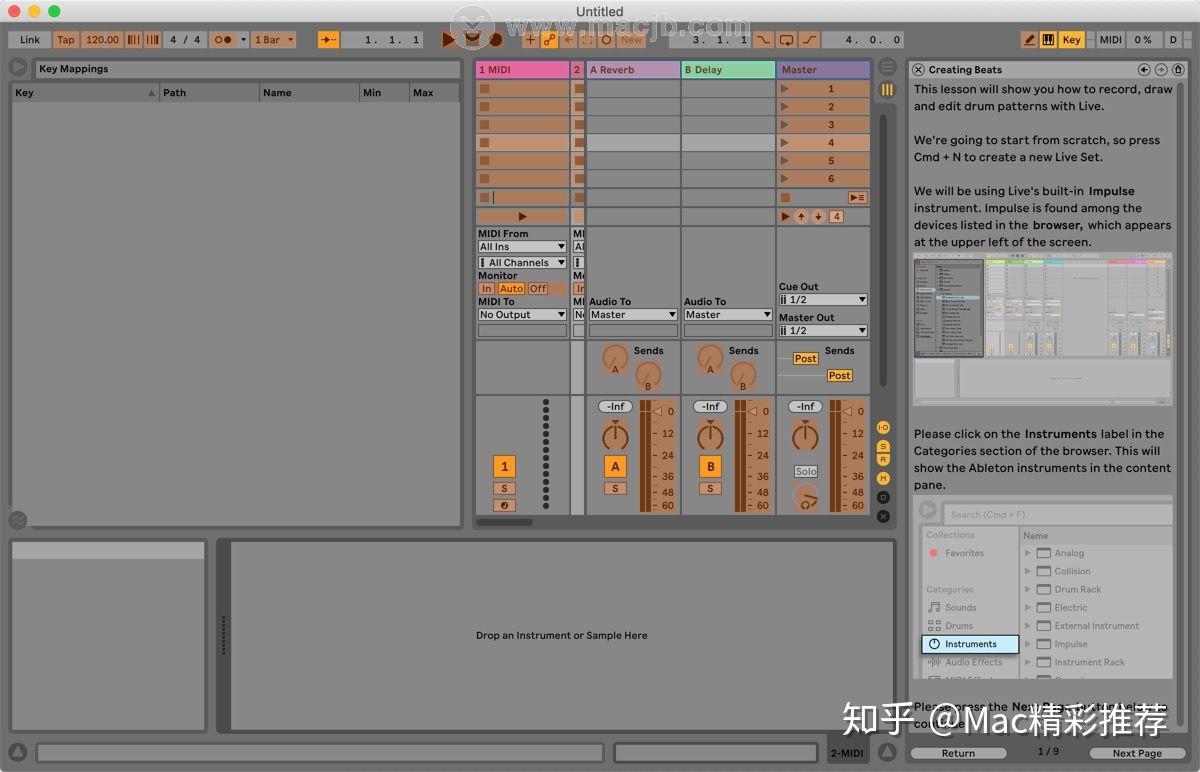Enable MIDI map mode
Image resolution: width=1200 pixels, height=772 pixels.
[x=1113, y=39]
